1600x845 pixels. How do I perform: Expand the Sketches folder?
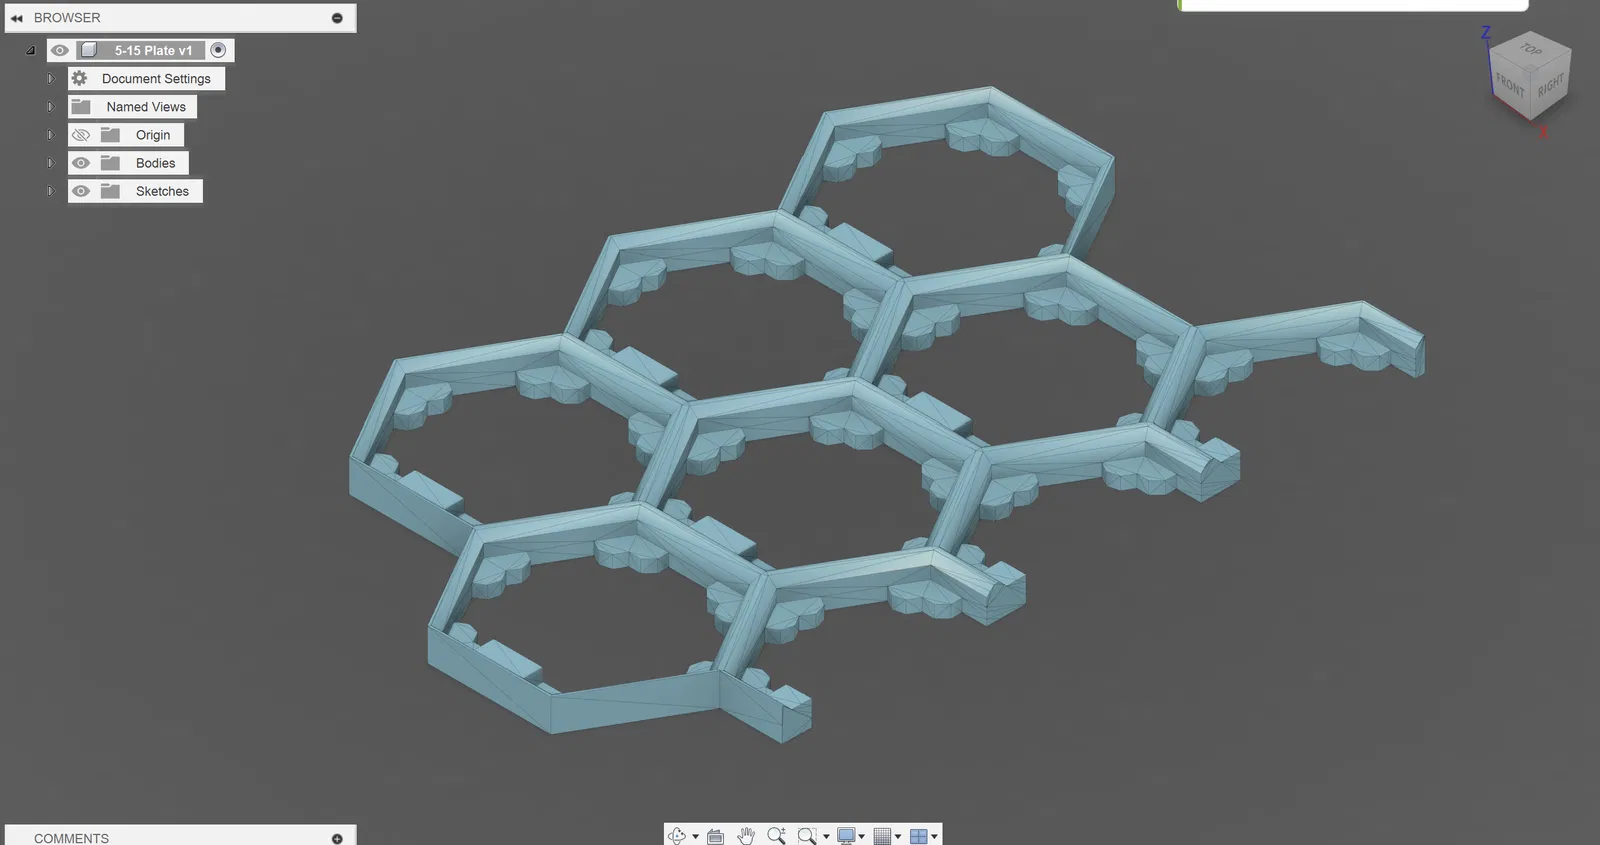(50, 190)
